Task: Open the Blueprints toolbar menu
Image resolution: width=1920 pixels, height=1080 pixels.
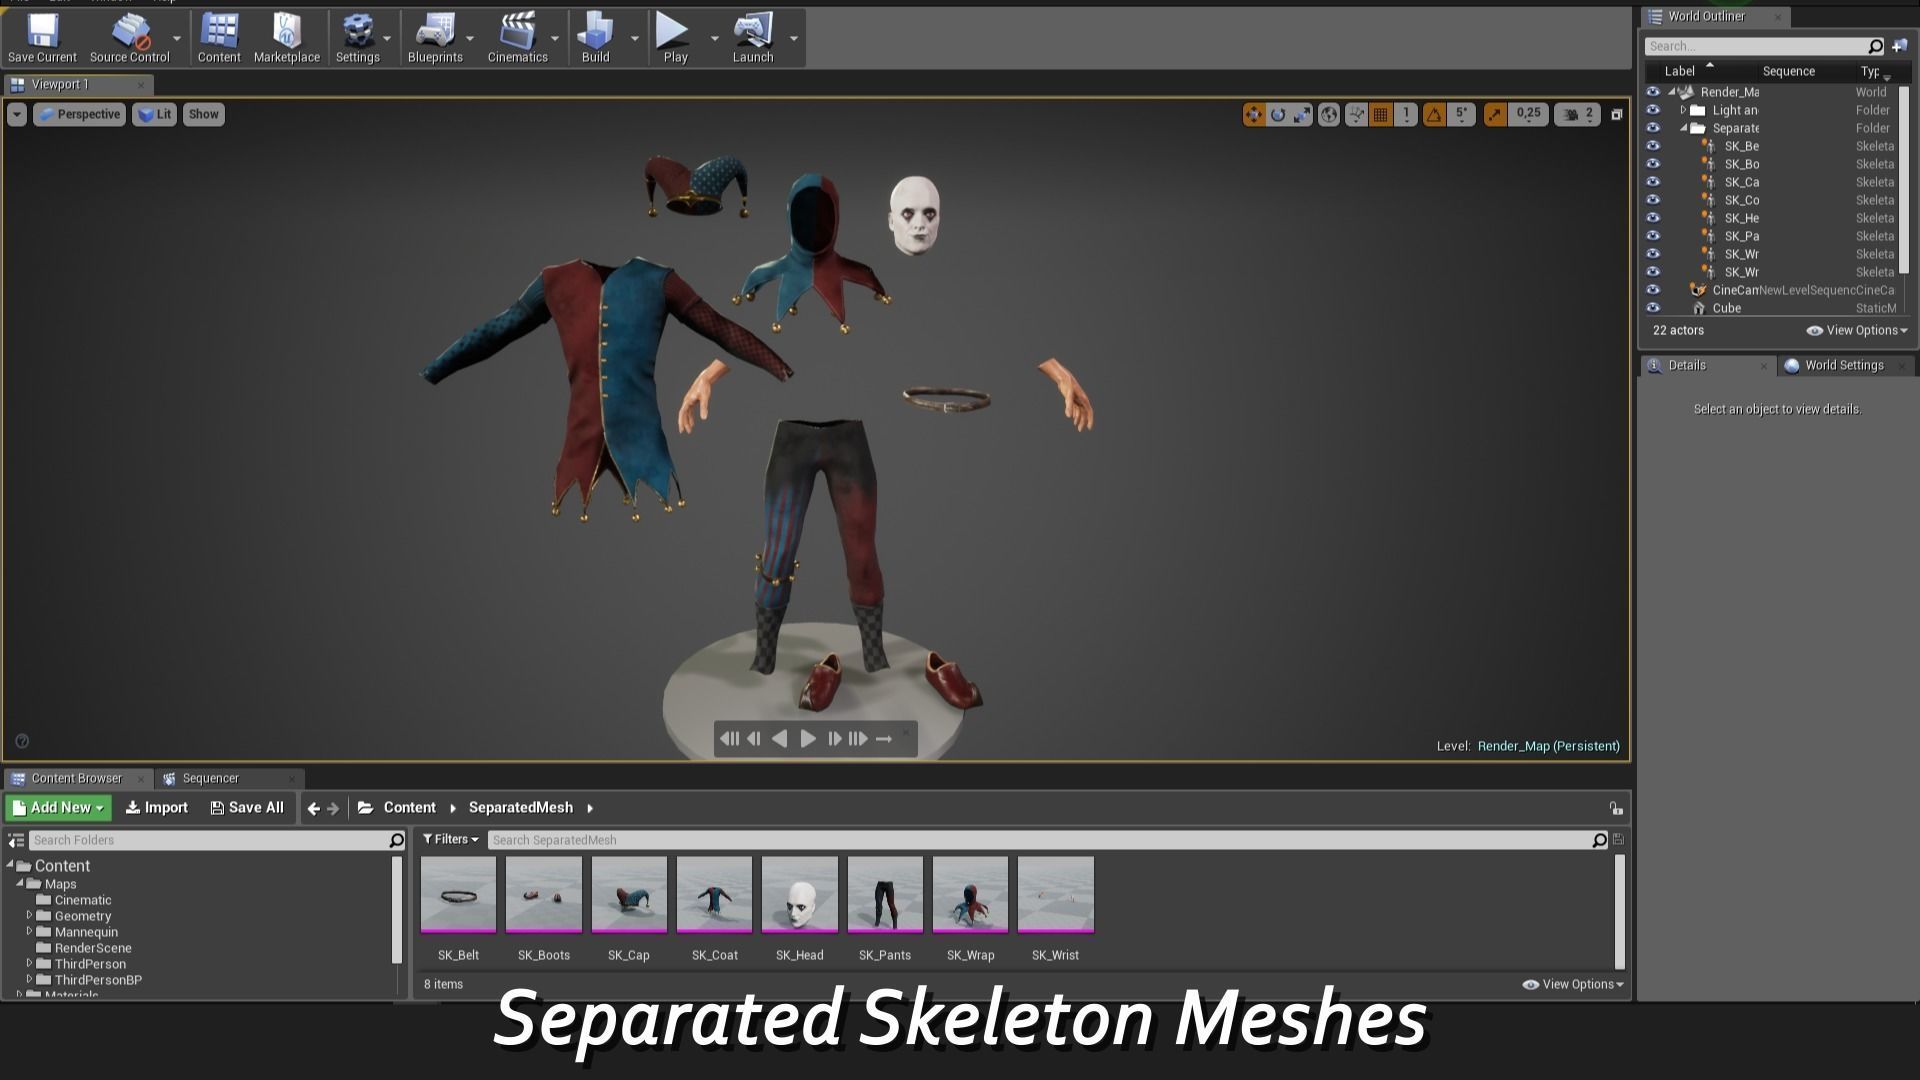Action: [435, 38]
